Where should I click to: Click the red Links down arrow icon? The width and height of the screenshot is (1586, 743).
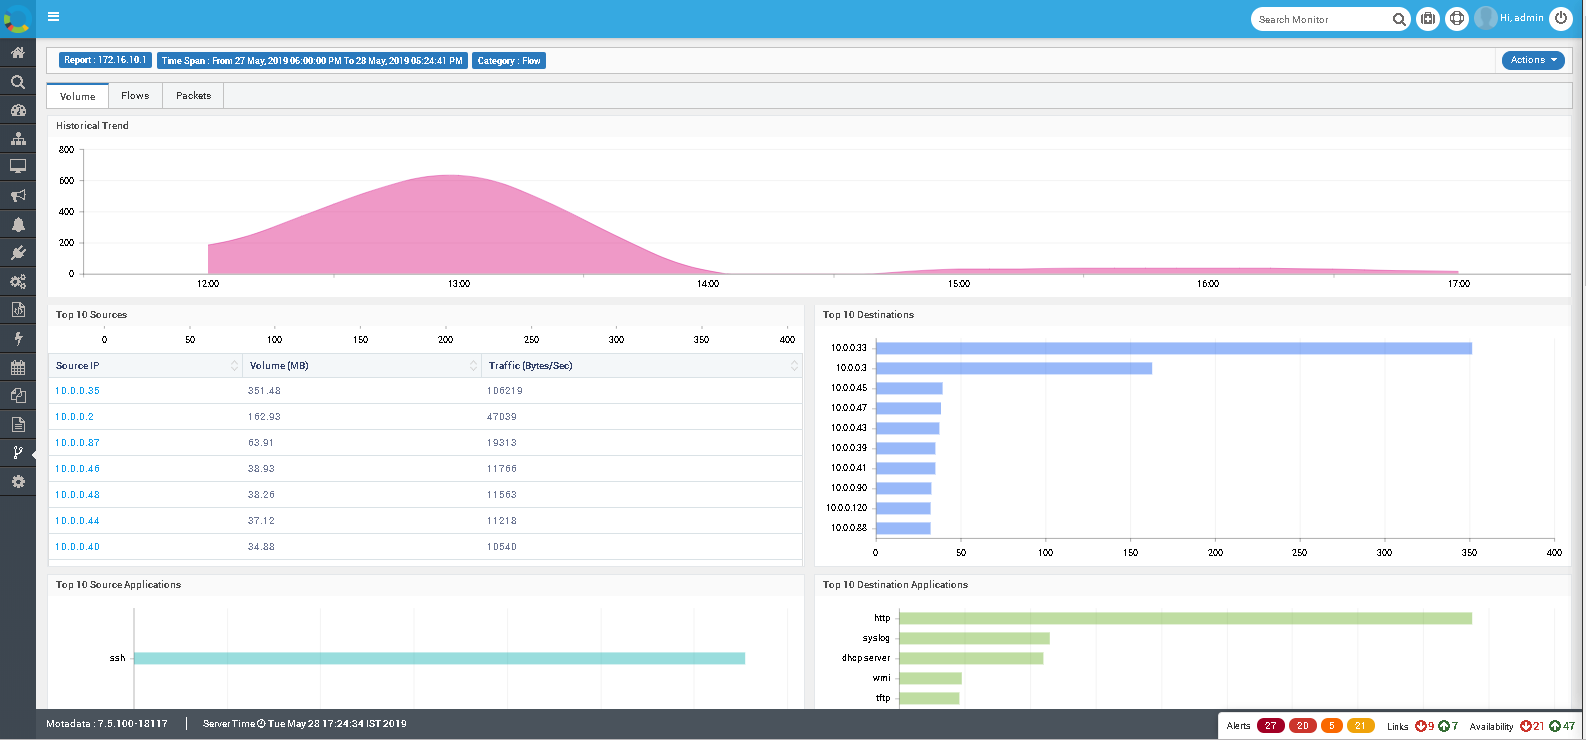tap(1420, 727)
